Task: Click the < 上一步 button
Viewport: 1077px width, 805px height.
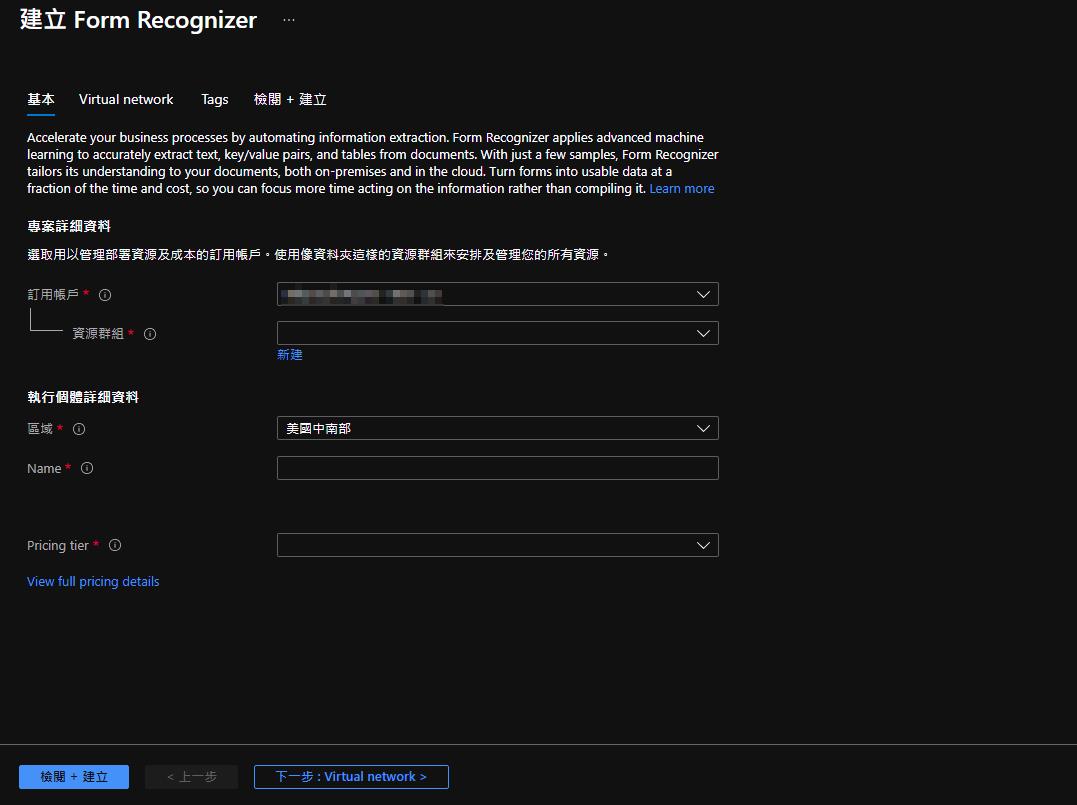Action: (192, 777)
